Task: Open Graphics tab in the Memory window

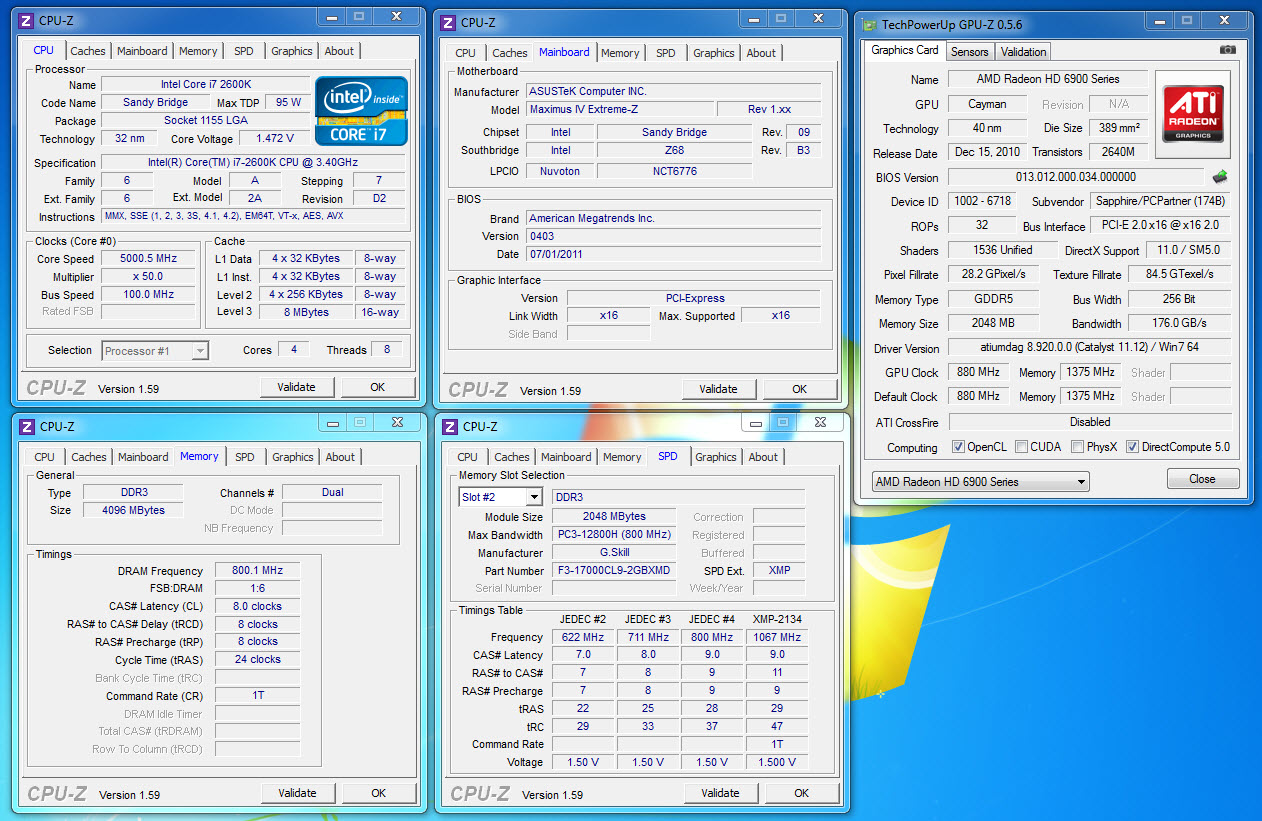Action: (x=293, y=457)
